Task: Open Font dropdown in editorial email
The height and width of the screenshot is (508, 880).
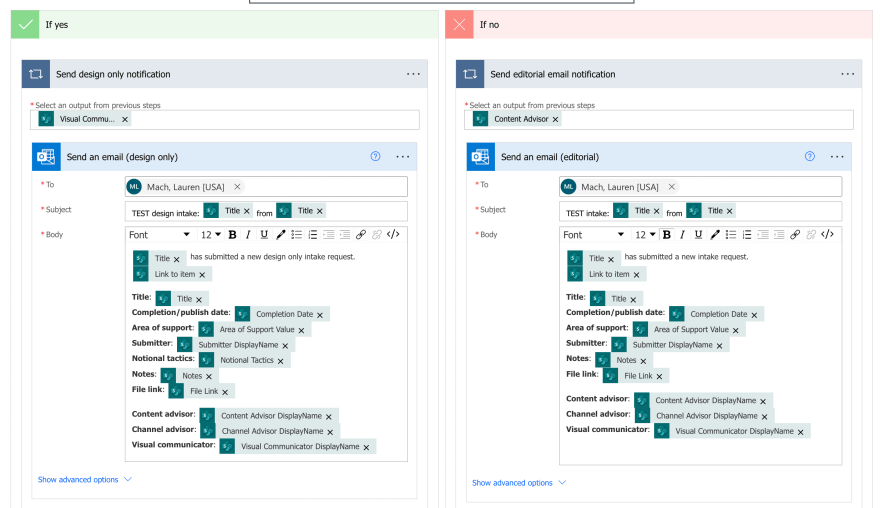Action: [x=594, y=235]
